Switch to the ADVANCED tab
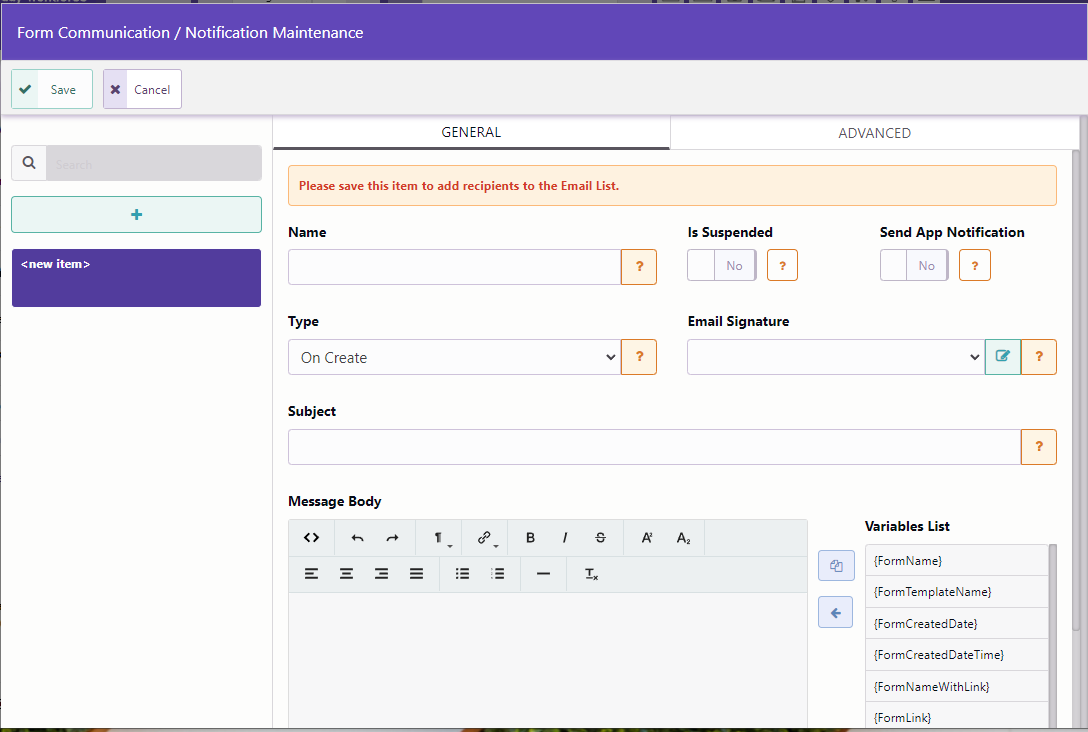Screen dimensions: 1088x732 click(x=874, y=133)
